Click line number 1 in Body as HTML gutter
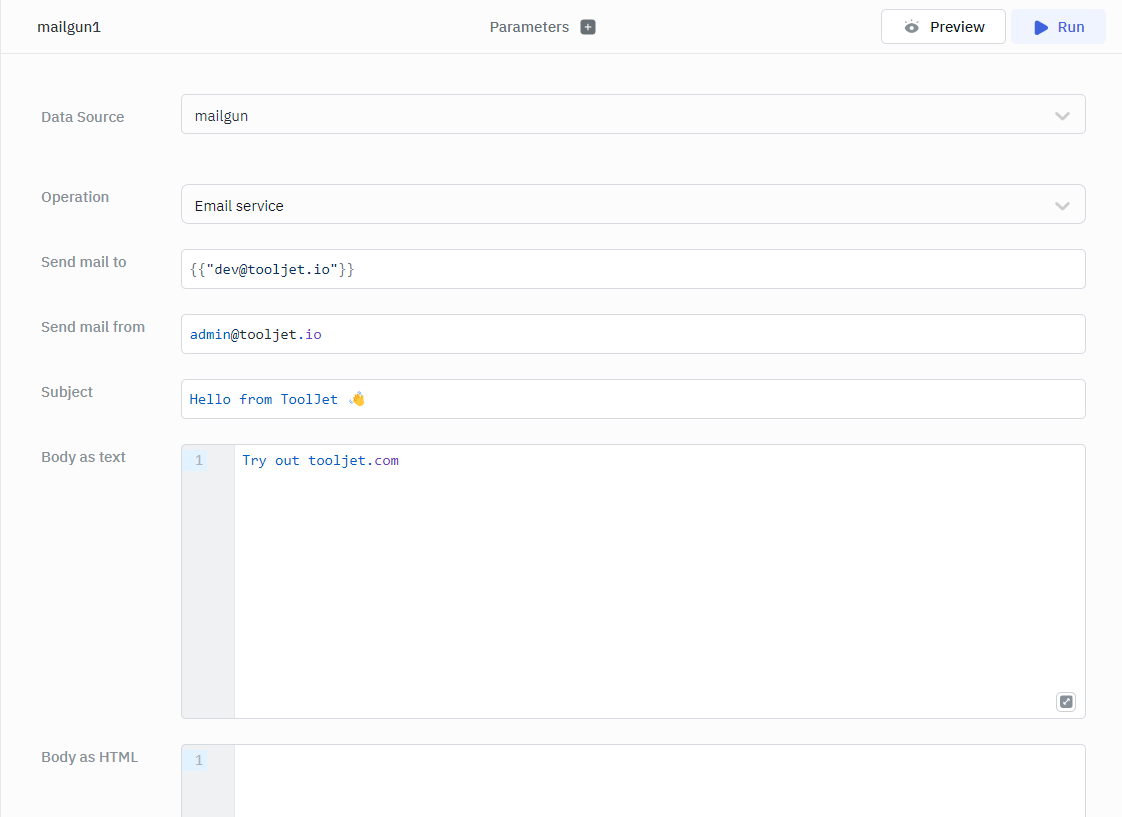This screenshot has height=817, width=1122. (199, 761)
